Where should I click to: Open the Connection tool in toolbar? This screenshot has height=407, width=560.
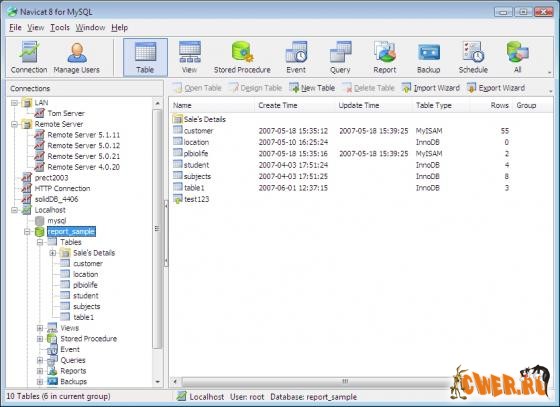(x=29, y=57)
